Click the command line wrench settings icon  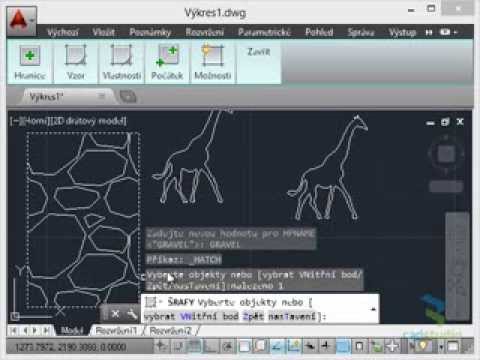(x=132, y=314)
